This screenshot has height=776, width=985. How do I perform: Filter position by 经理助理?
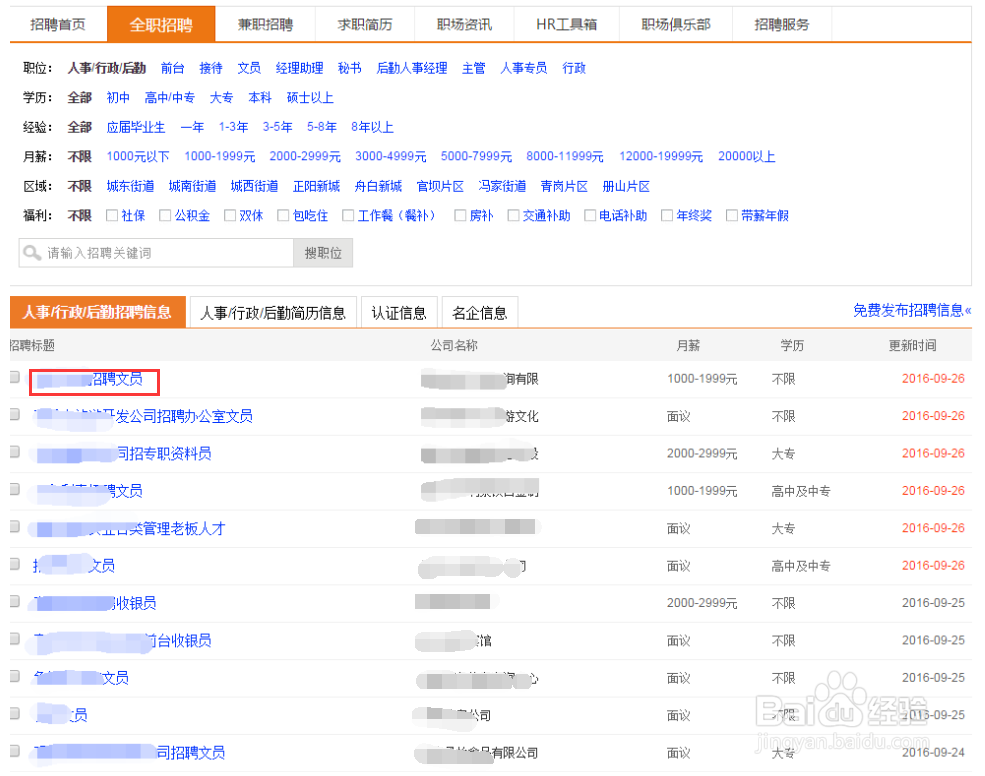299,68
